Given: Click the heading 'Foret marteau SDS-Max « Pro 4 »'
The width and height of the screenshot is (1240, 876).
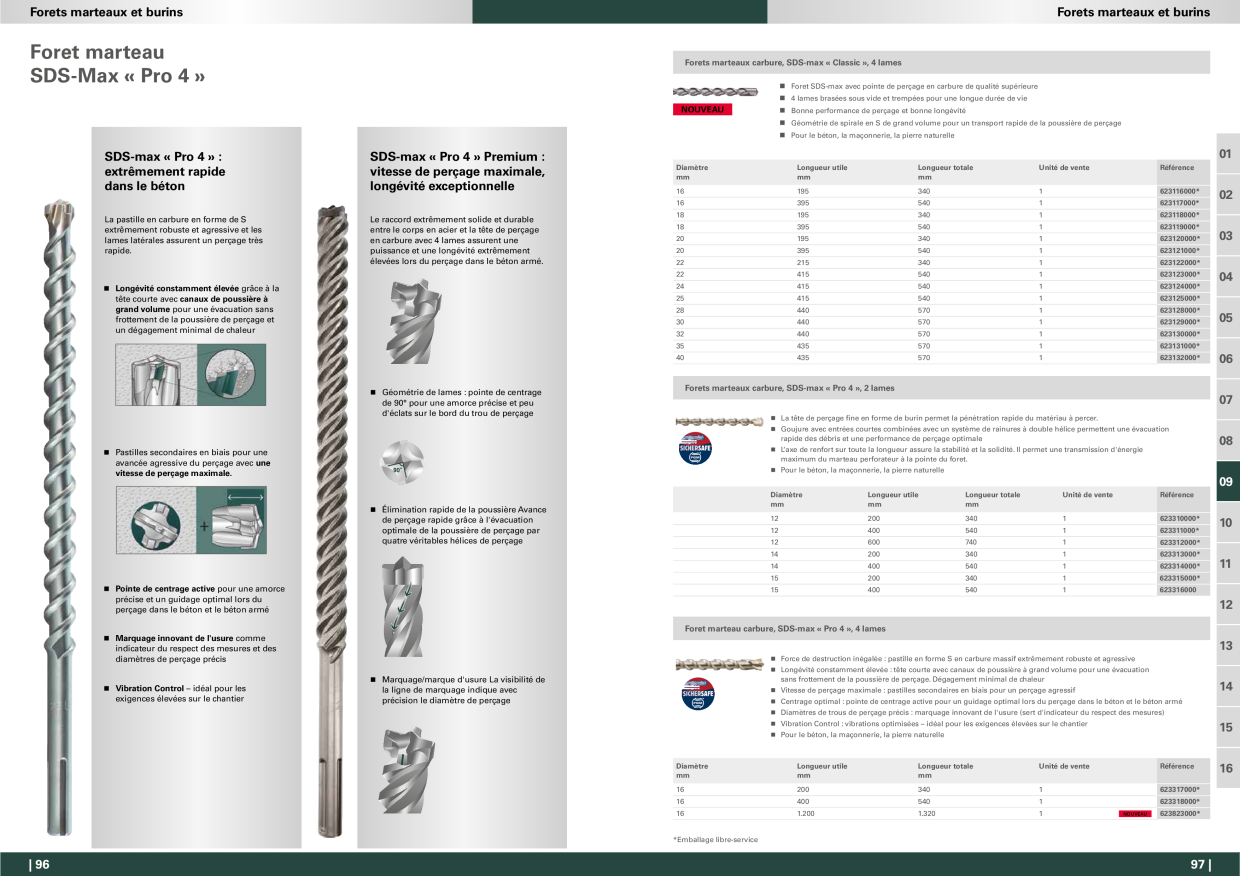Looking at the screenshot, I should point(117,64).
